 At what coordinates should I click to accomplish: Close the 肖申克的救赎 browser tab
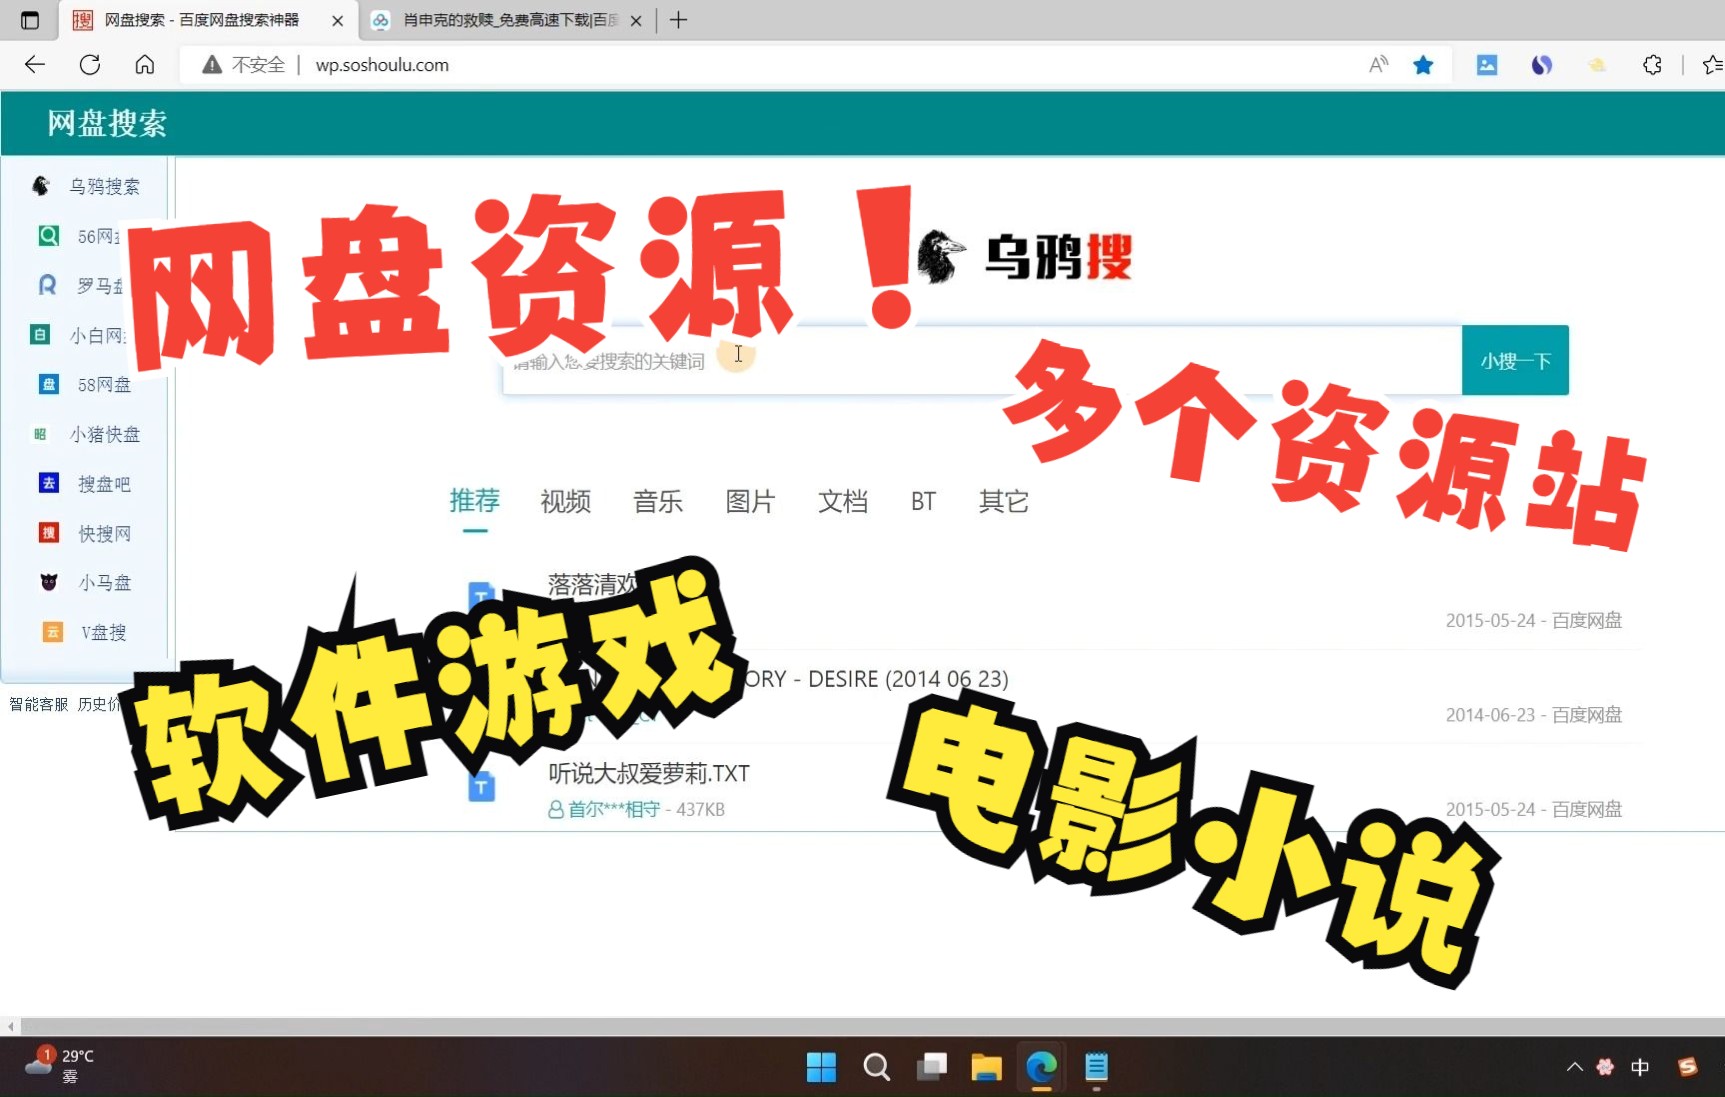click(x=636, y=21)
